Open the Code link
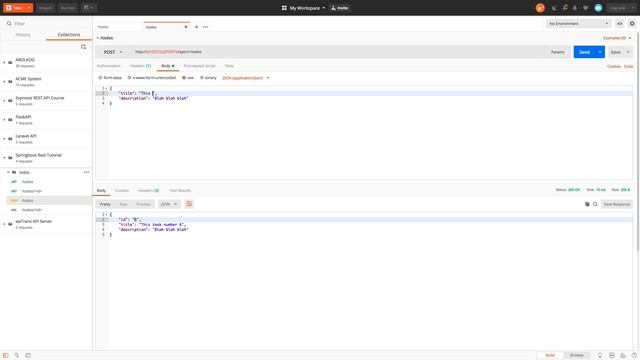640x360 pixels. pos(629,66)
